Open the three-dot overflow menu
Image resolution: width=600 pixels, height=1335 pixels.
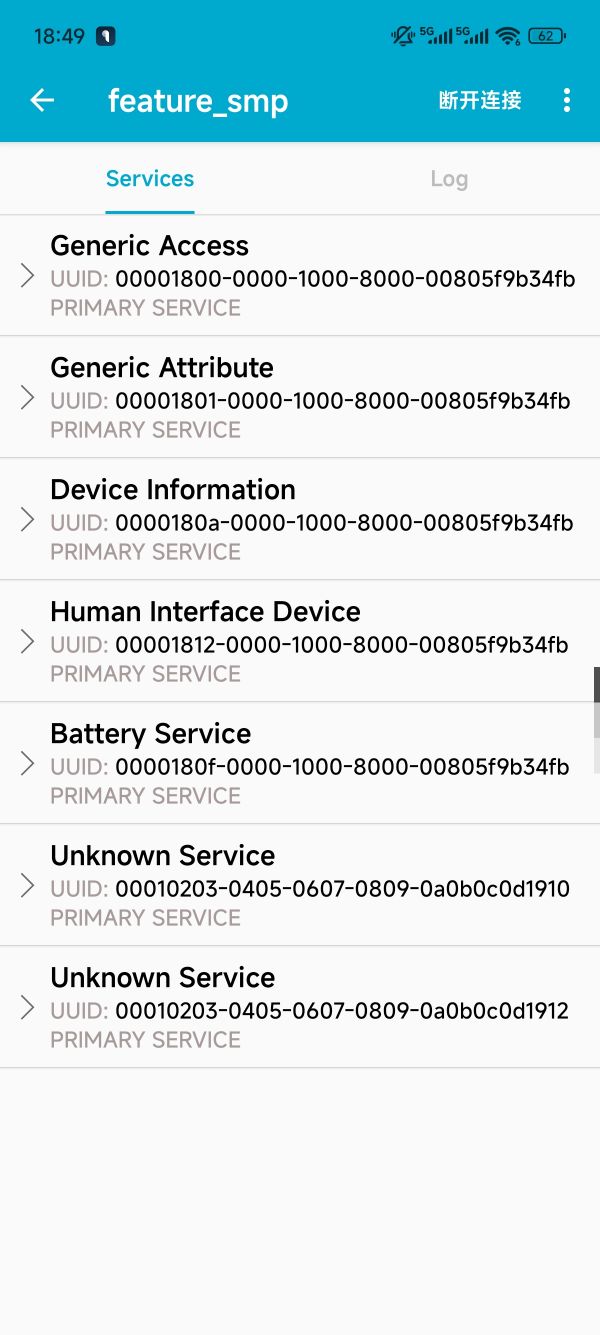tap(567, 100)
